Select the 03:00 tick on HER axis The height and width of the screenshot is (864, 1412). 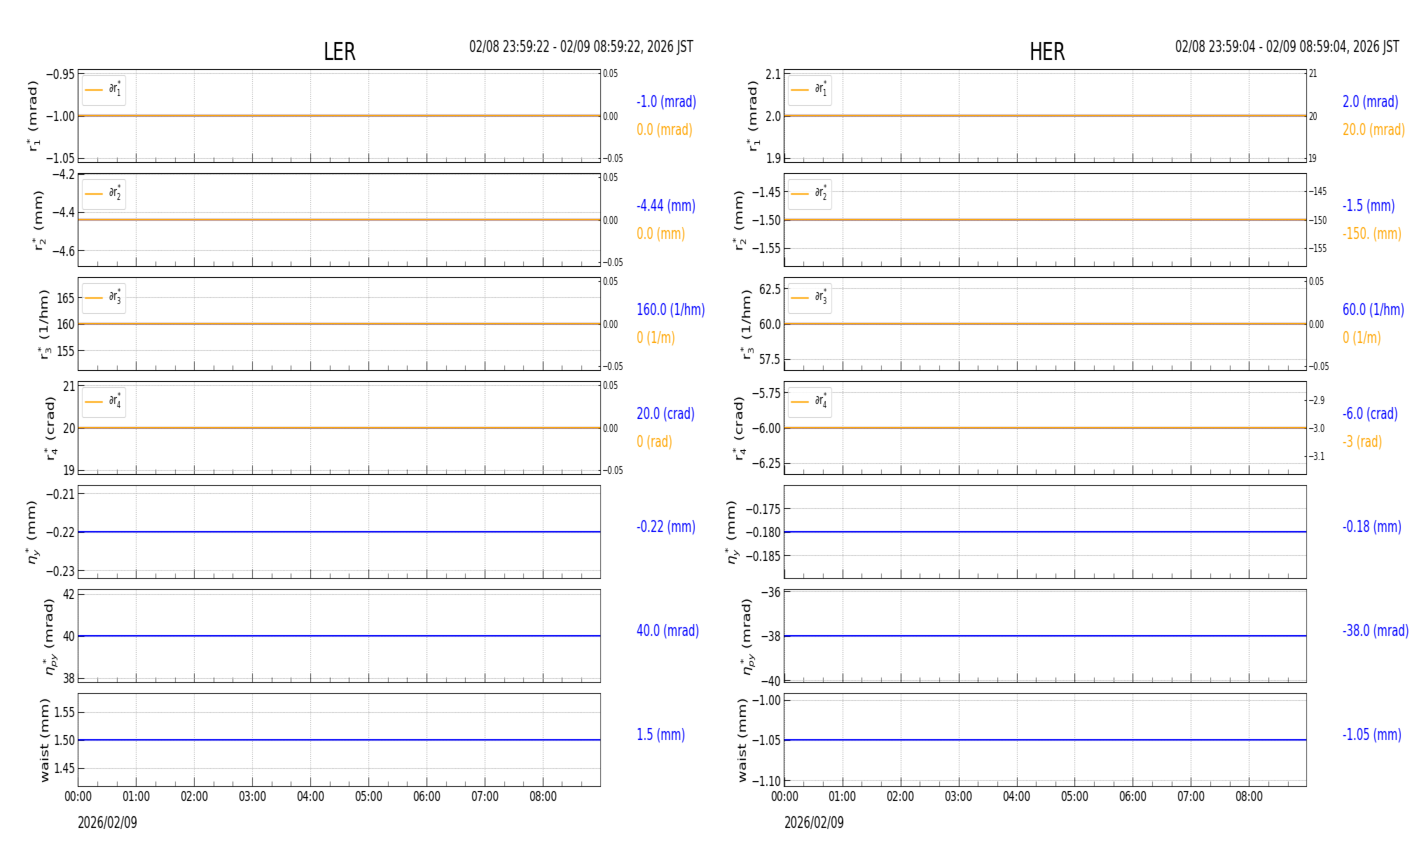pyautogui.click(x=959, y=797)
